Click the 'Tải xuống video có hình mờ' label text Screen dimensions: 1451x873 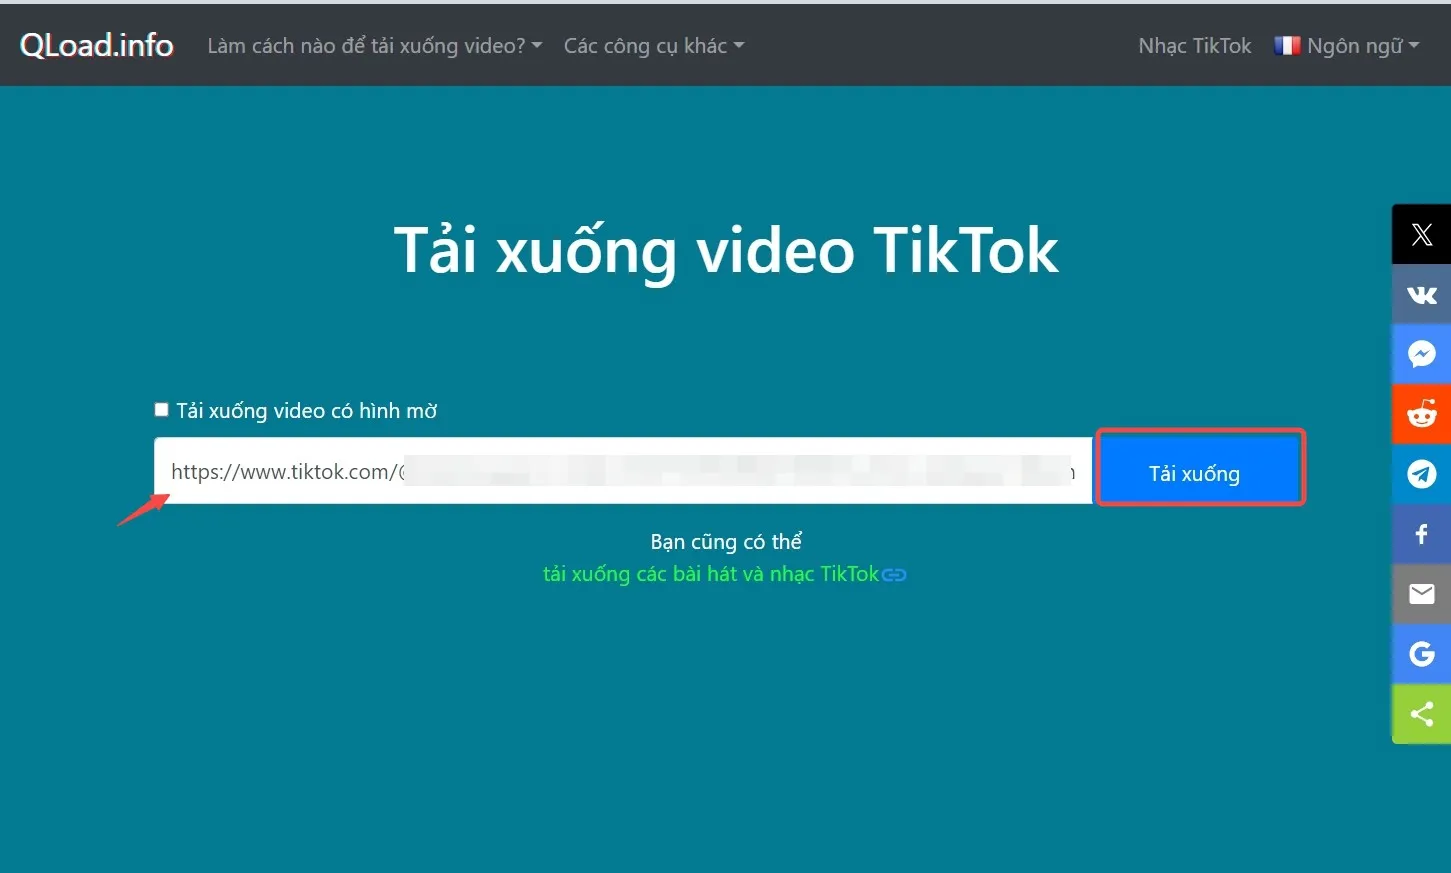pos(307,411)
